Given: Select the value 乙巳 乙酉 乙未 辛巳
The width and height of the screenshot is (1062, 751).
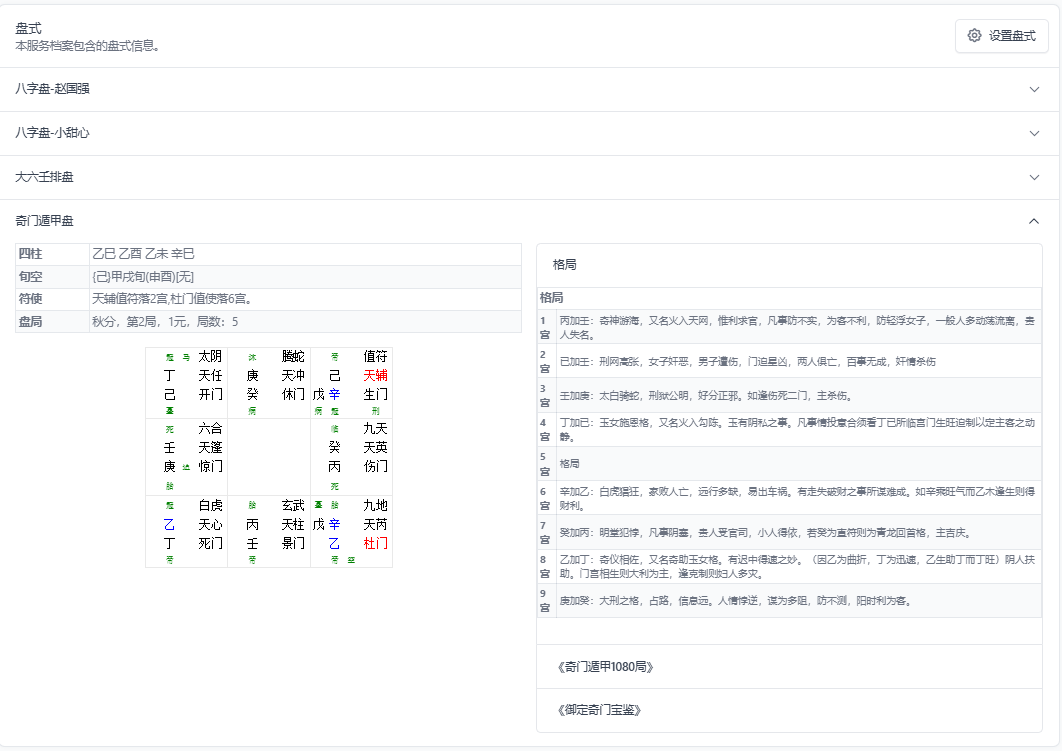Looking at the screenshot, I should 144,254.
